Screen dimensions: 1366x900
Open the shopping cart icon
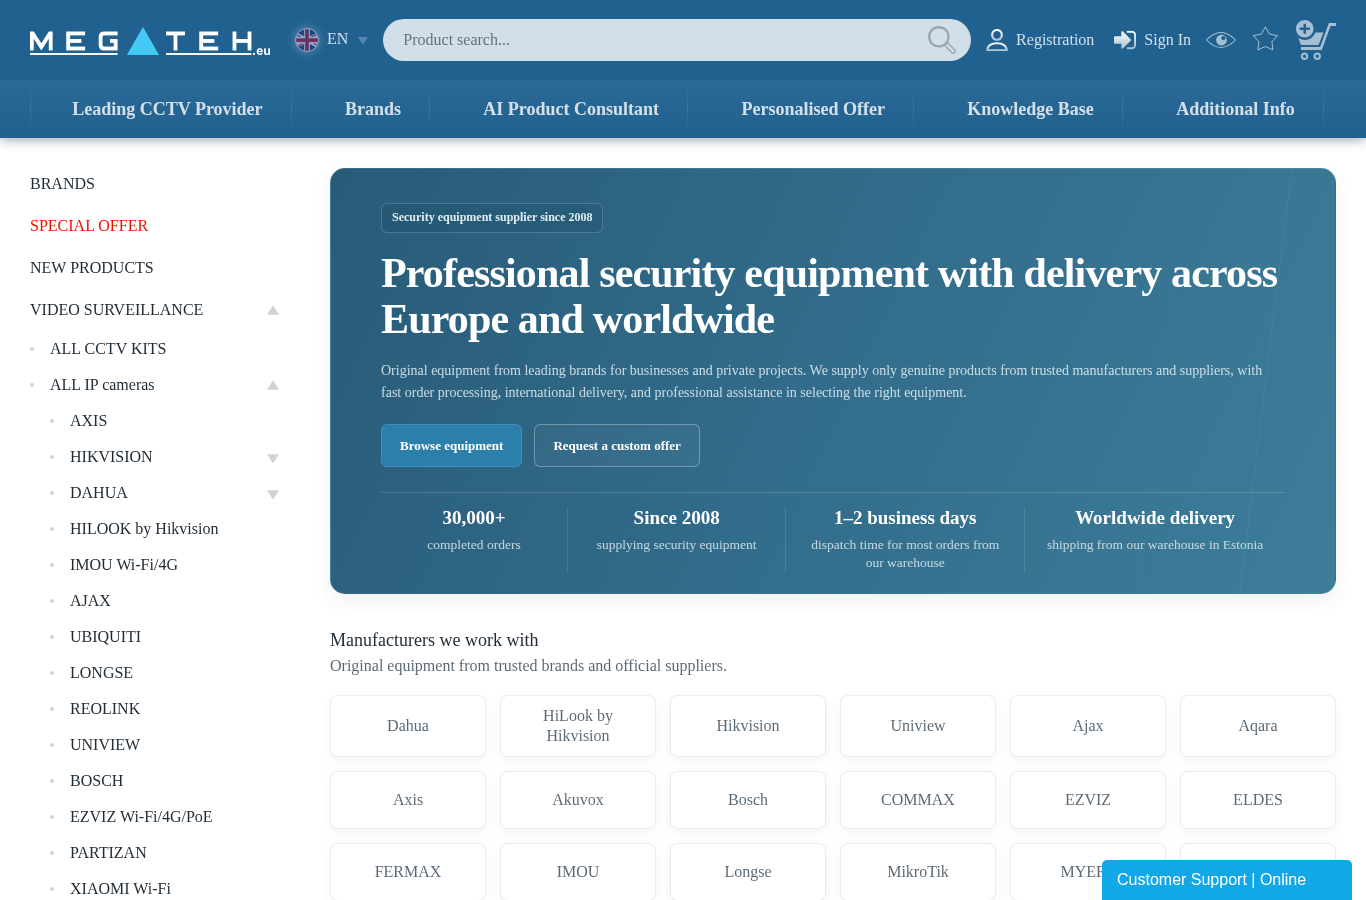click(x=1315, y=40)
